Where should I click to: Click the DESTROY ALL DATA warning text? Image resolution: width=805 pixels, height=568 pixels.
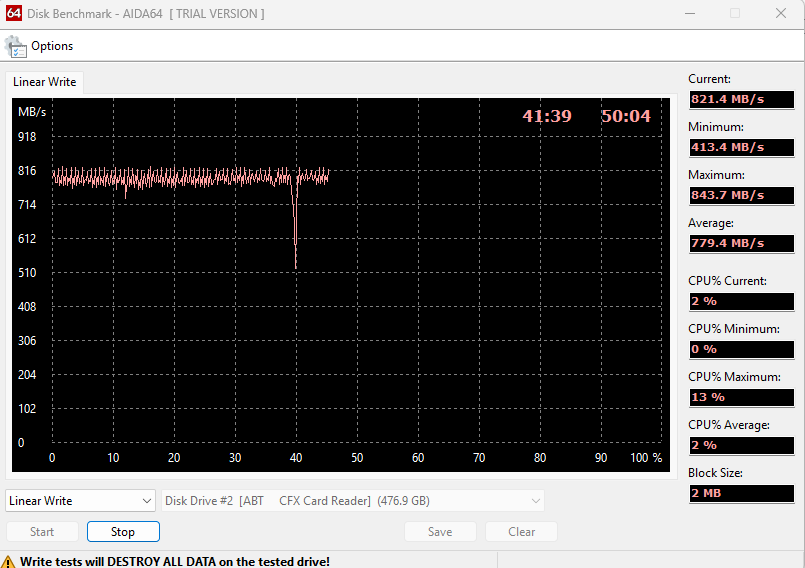tap(175, 561)
